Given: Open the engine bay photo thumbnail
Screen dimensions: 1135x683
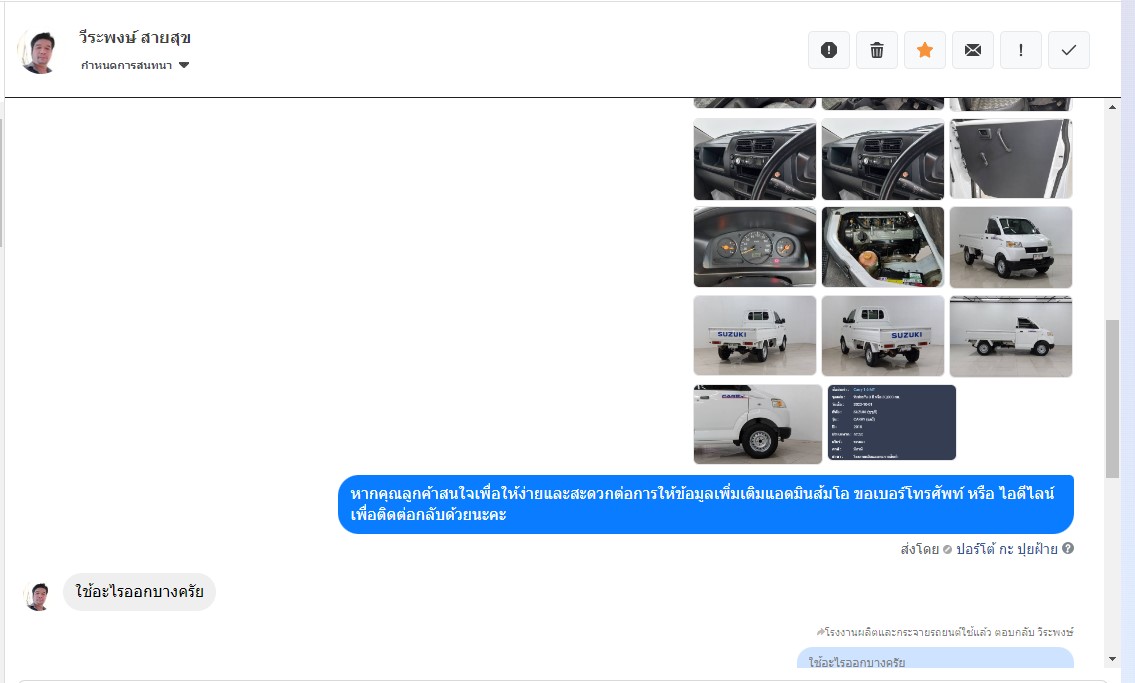Looking at the screenshot, I should tap(883, 247).
